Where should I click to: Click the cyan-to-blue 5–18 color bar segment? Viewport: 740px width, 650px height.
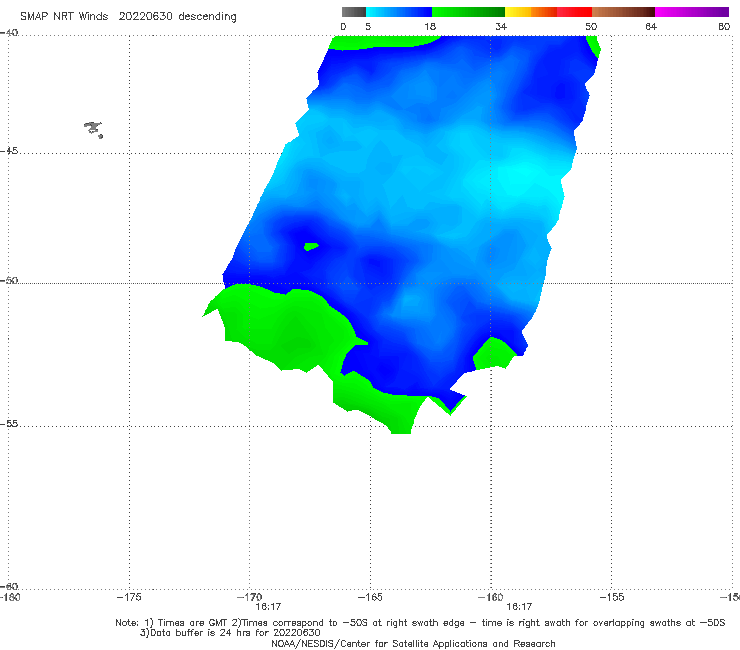pos(399,12)
